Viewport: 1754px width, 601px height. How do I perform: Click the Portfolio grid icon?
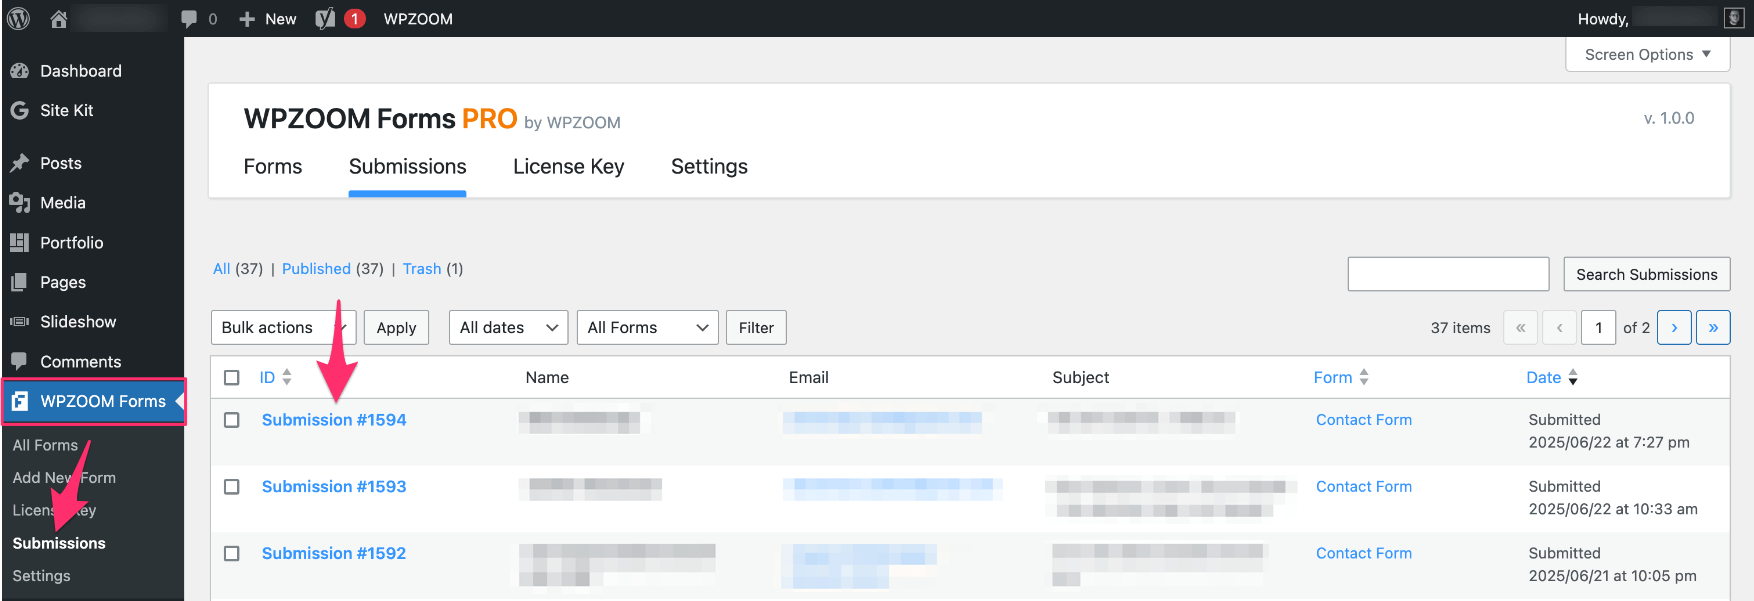click(19, 242)
